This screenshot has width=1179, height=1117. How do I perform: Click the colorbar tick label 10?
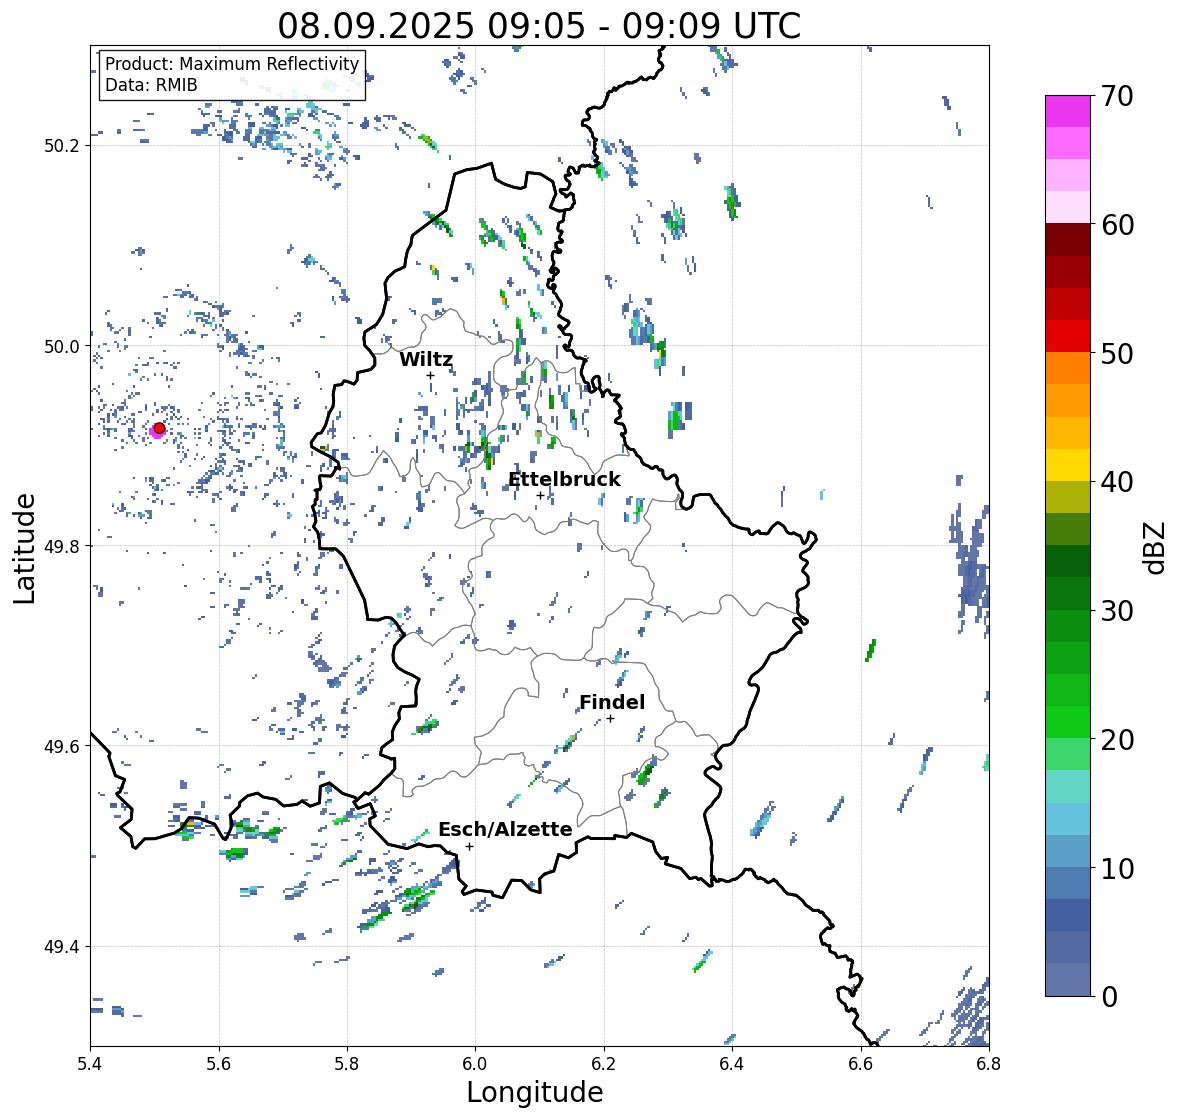coord(1117,868)
